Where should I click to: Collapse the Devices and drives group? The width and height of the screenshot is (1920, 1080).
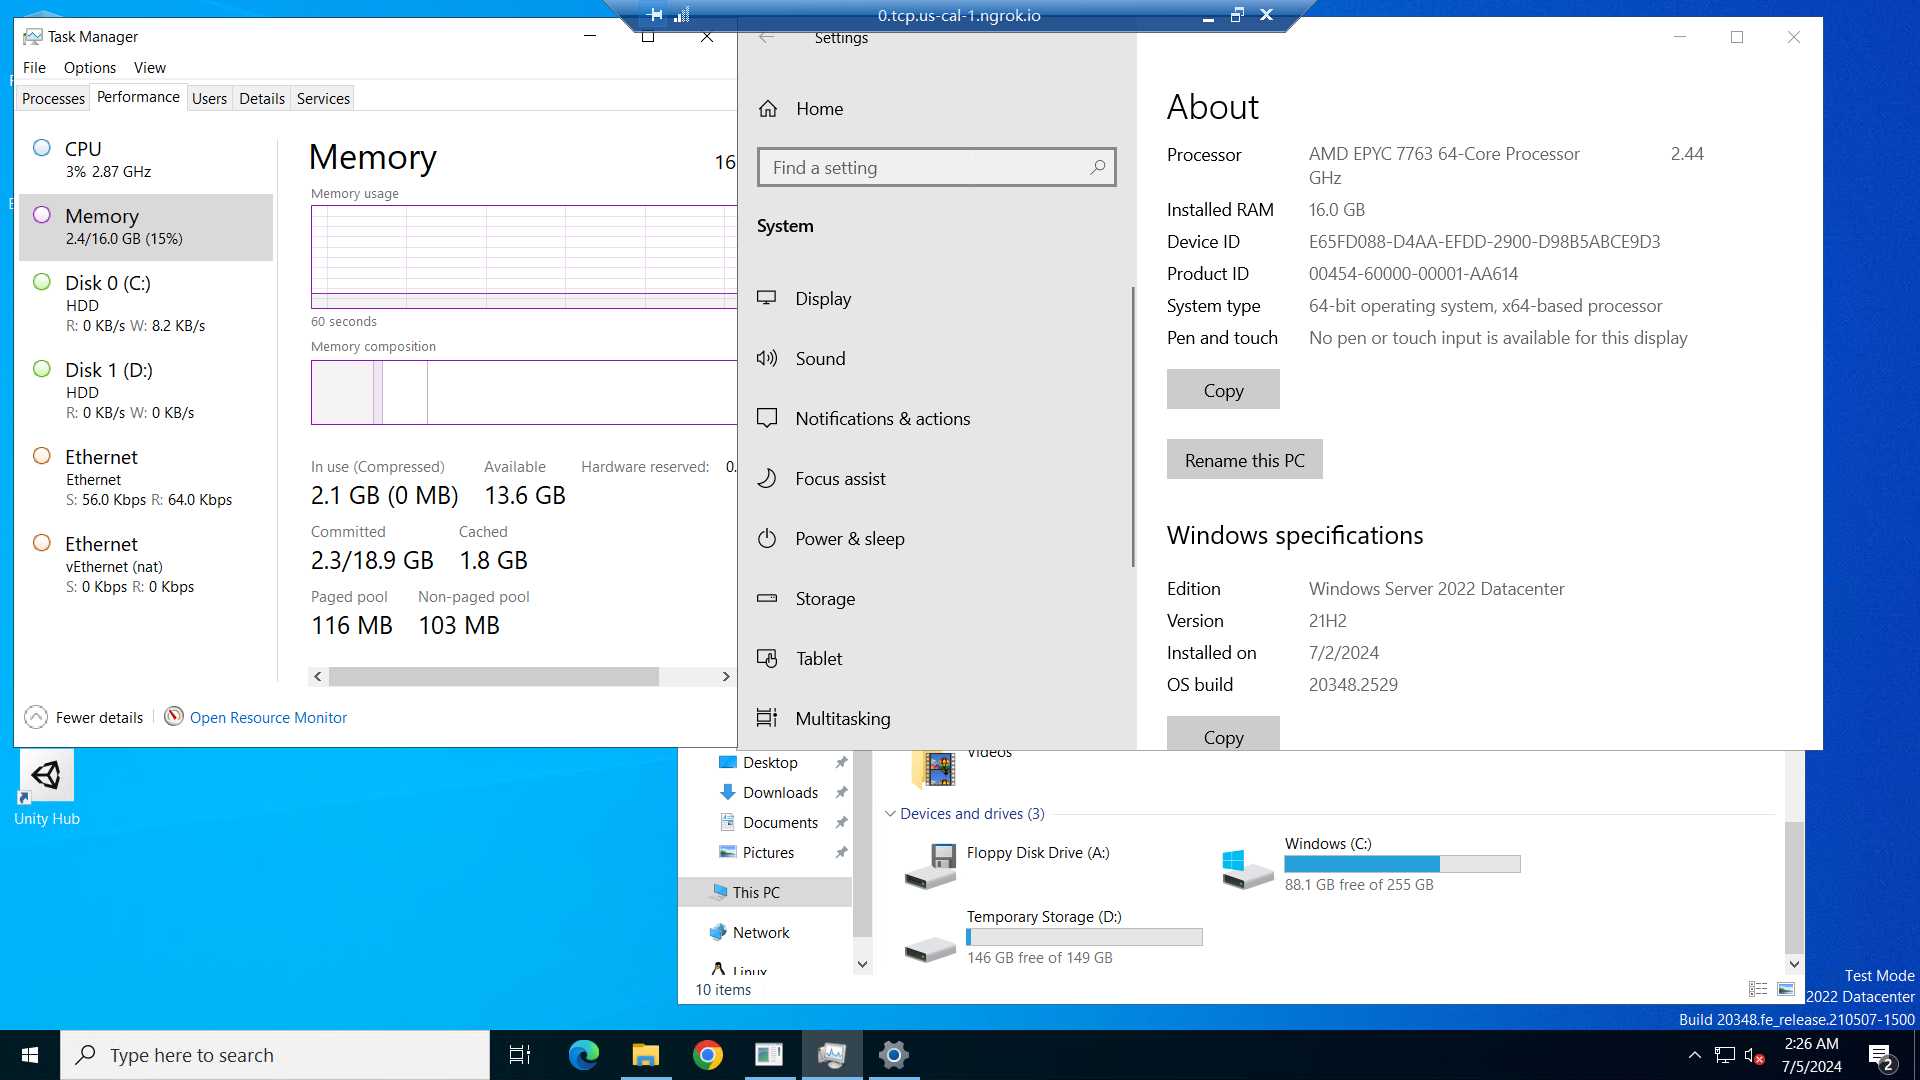tap(890, 814)
